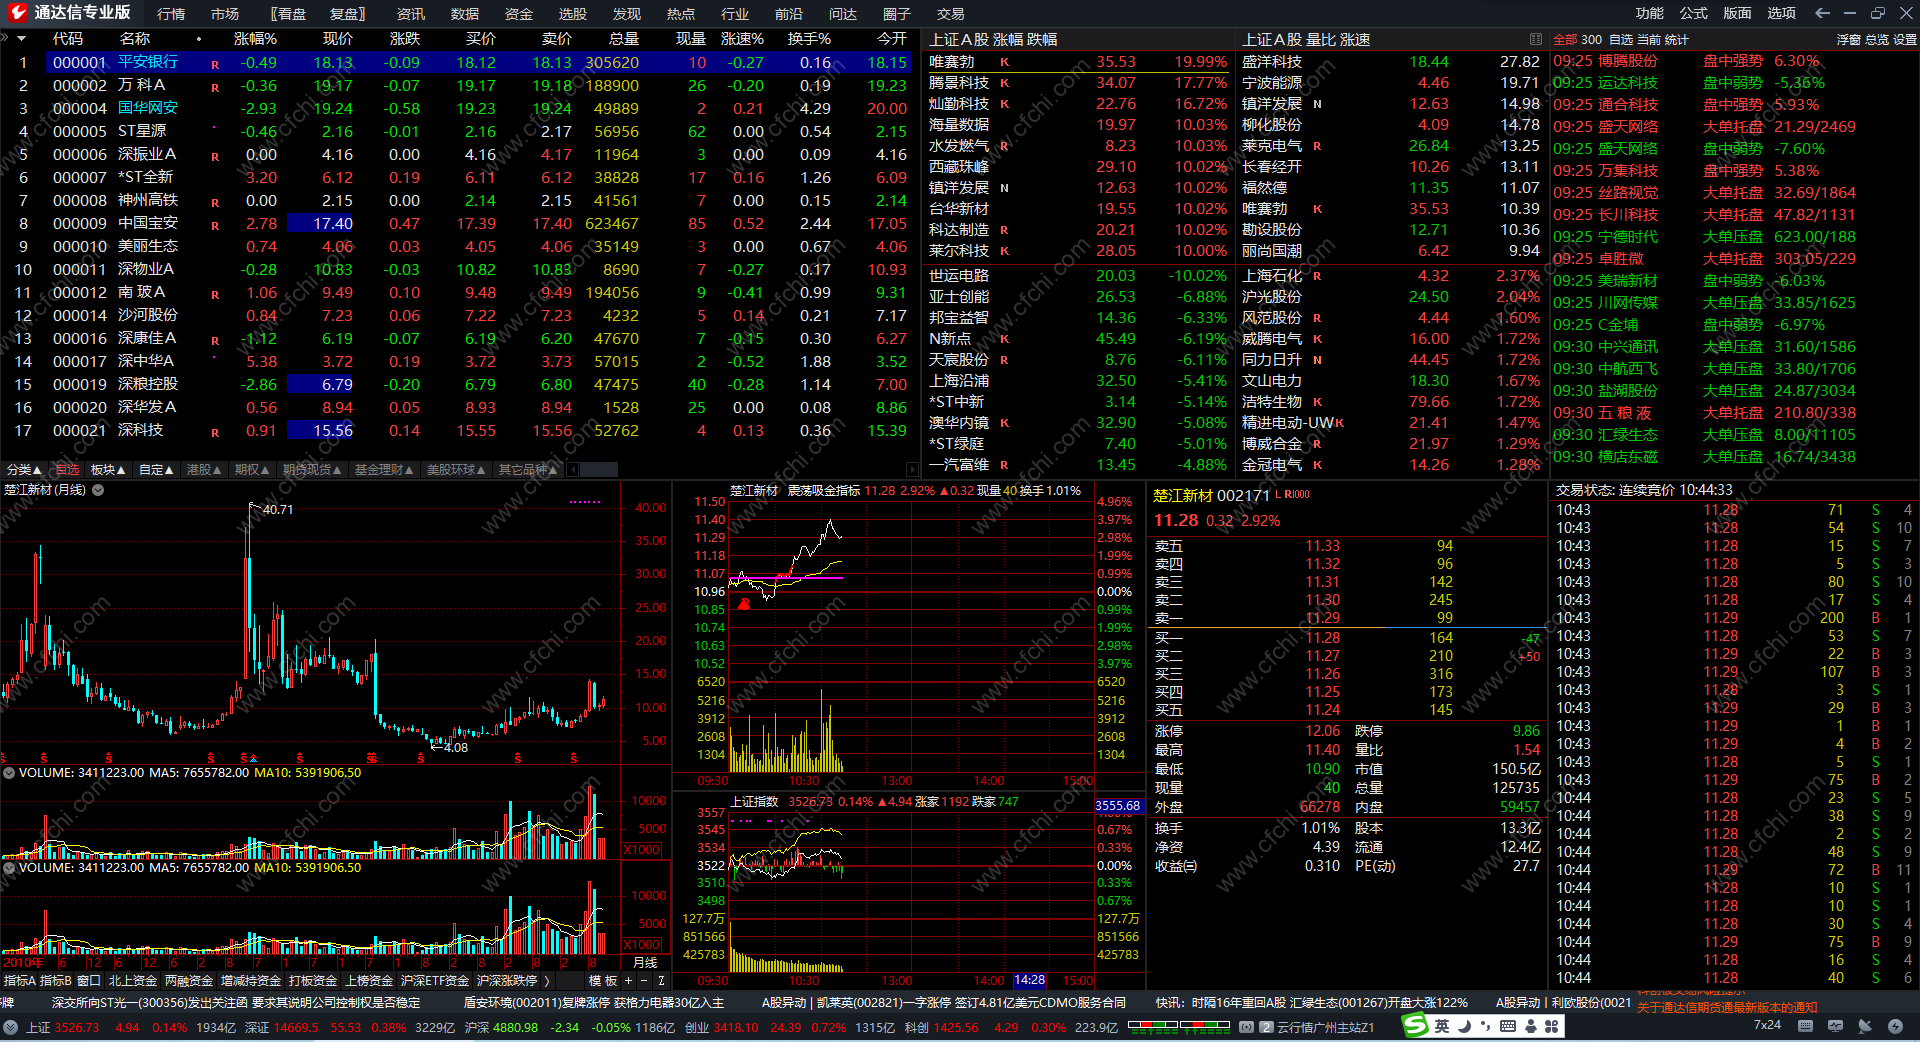
Task: Open the panel settings icon beside 上证A股 量比 涨速
Action: [x=1535, y=39]
